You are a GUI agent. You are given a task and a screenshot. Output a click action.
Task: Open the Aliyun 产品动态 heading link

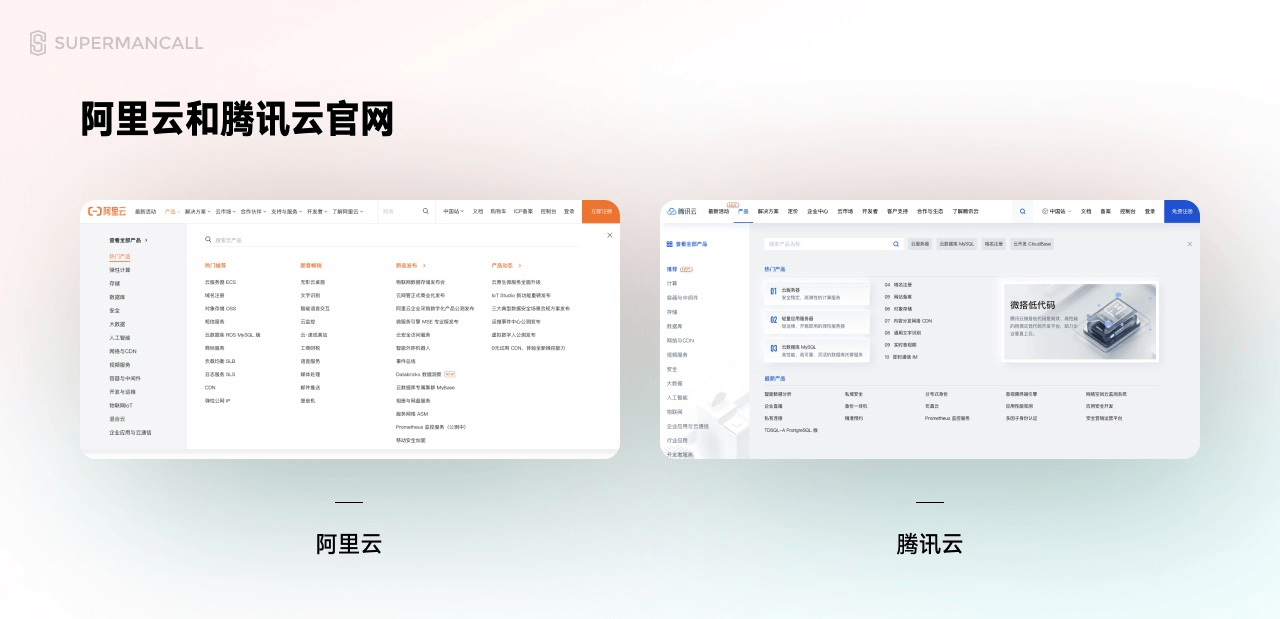pyautogui.click(x=505, y=266)
